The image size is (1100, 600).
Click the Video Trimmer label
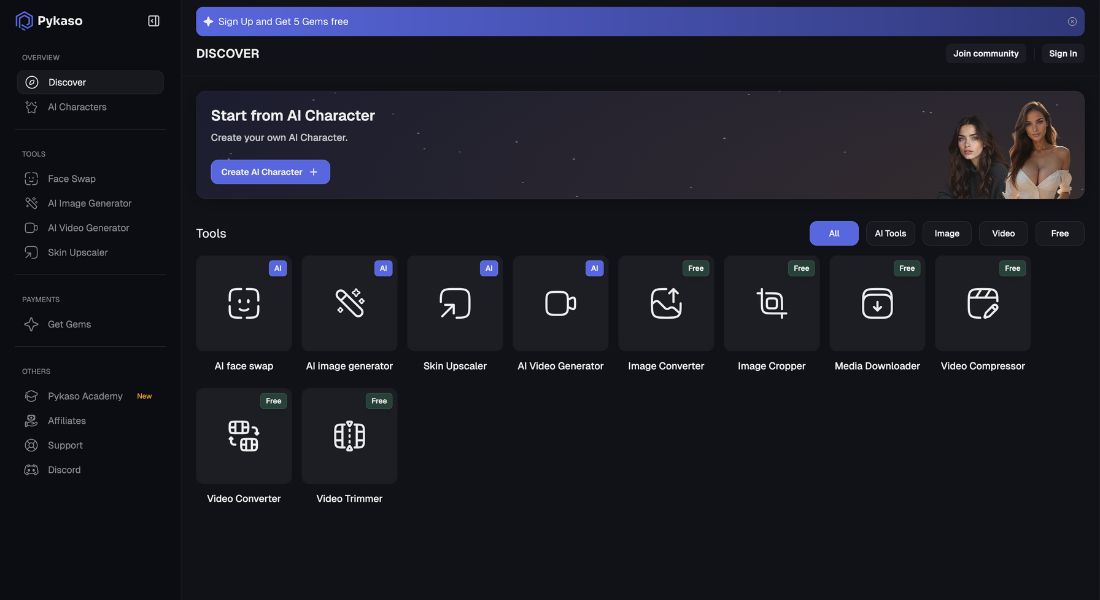tap(349, 498)
